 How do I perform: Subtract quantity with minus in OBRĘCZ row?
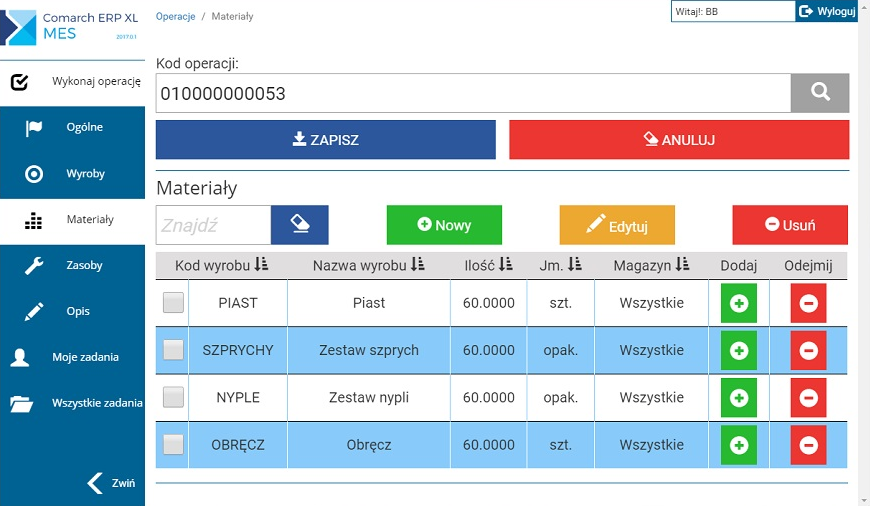click(x=808, y=445)
